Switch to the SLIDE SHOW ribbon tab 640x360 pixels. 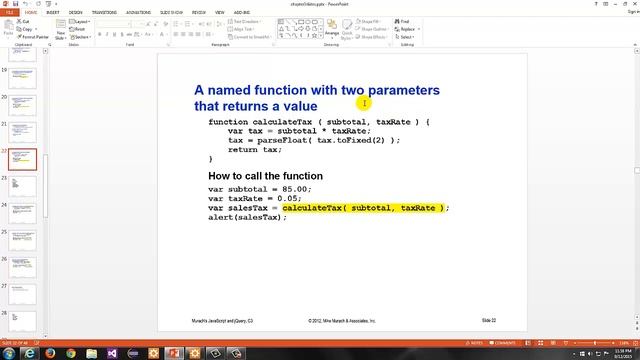coord(171,13)
